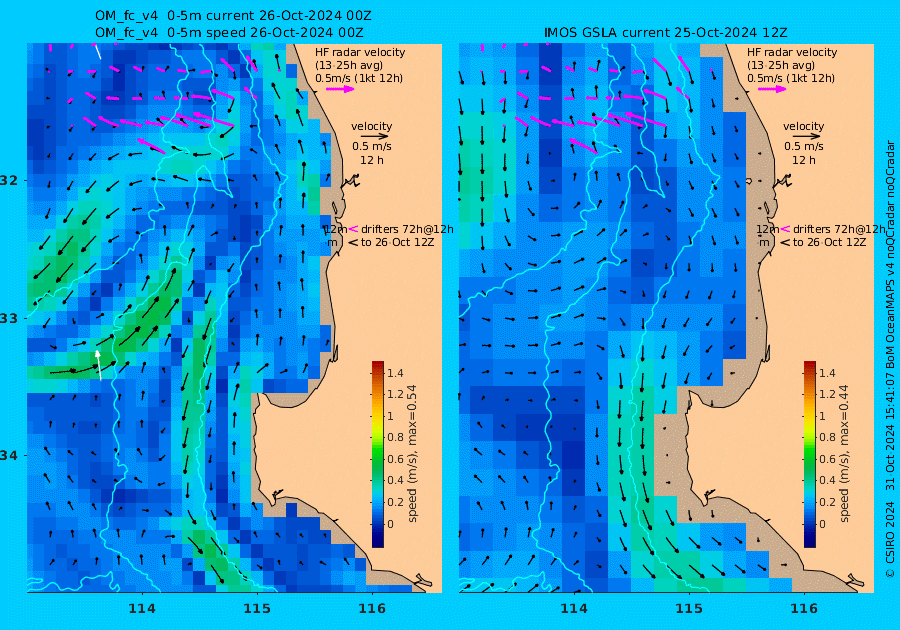Click the magenta drifter chevron in right map legend
The width and height of the screenshot is (900, 630).
pyautogui.click(x=785, y=229)
